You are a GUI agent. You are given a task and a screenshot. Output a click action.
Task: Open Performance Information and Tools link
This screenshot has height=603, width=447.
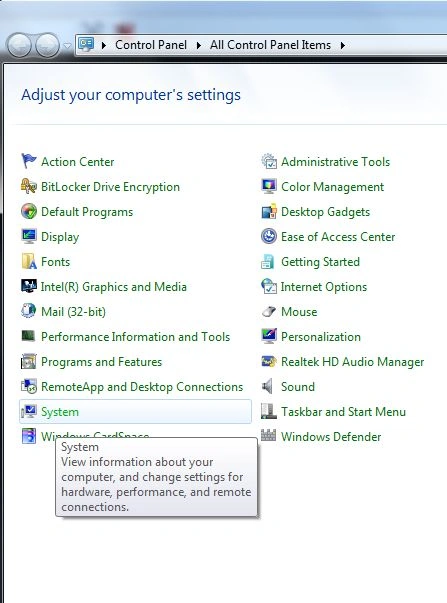pyautogui.click(x=135, y=337)
